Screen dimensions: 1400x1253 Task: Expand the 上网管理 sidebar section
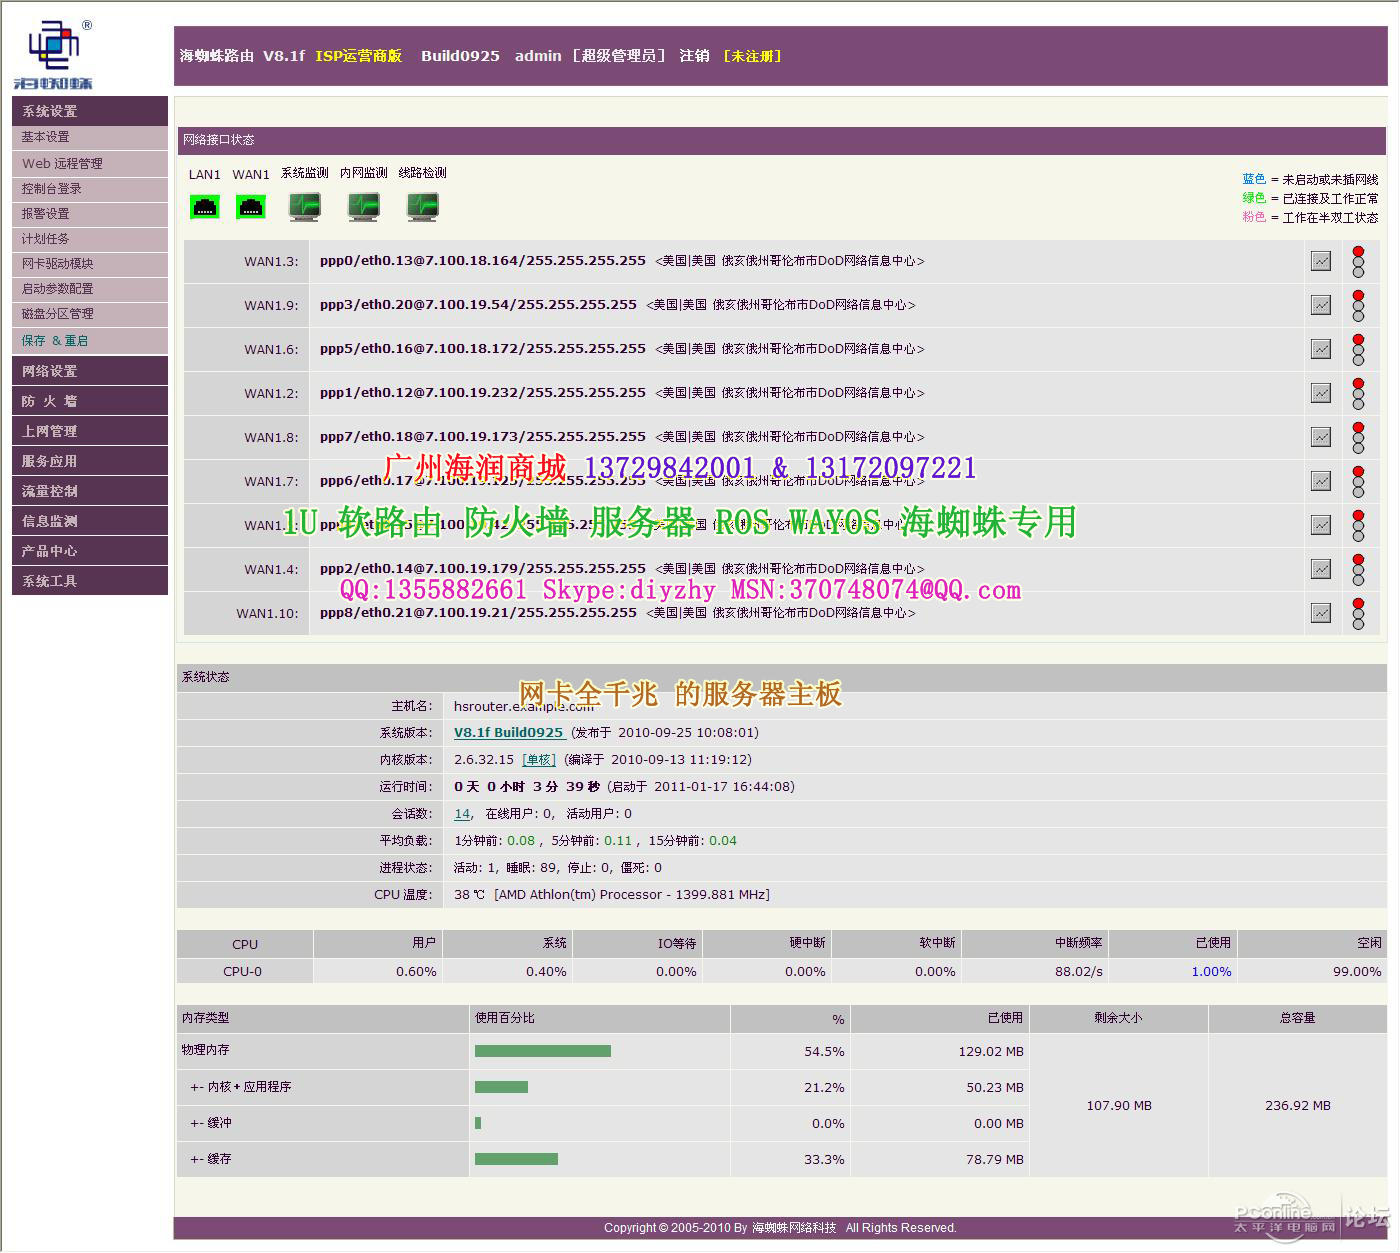pos(90,430)
